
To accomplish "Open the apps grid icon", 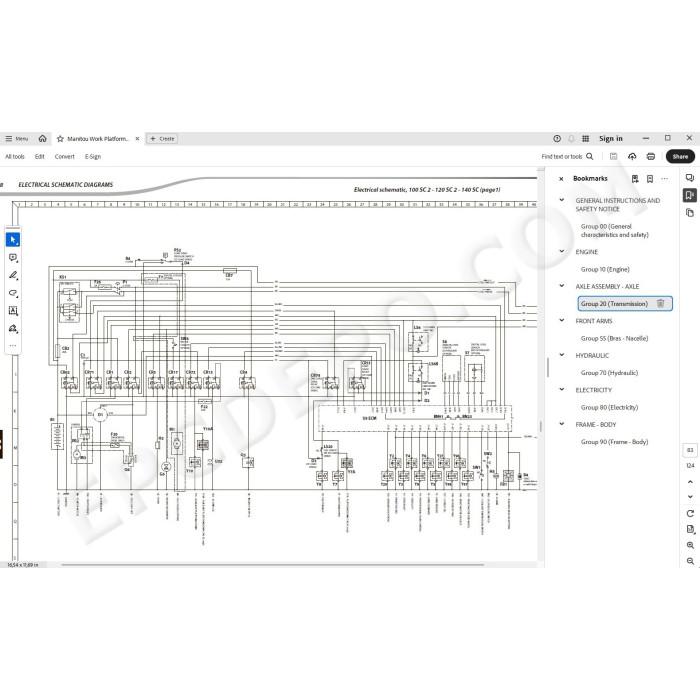I will 585,138.
